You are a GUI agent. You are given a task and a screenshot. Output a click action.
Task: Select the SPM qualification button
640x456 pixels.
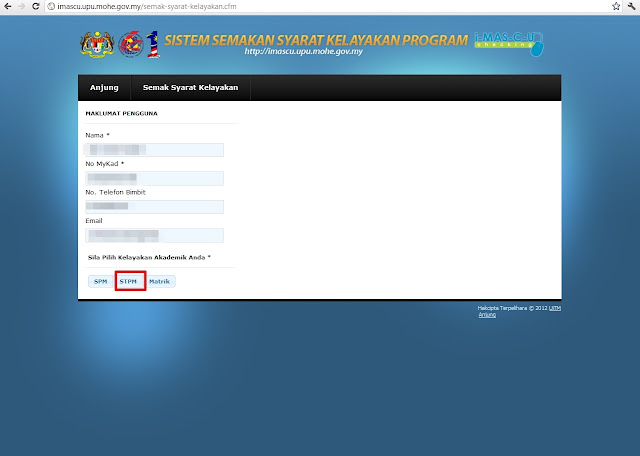pos(100,281)
